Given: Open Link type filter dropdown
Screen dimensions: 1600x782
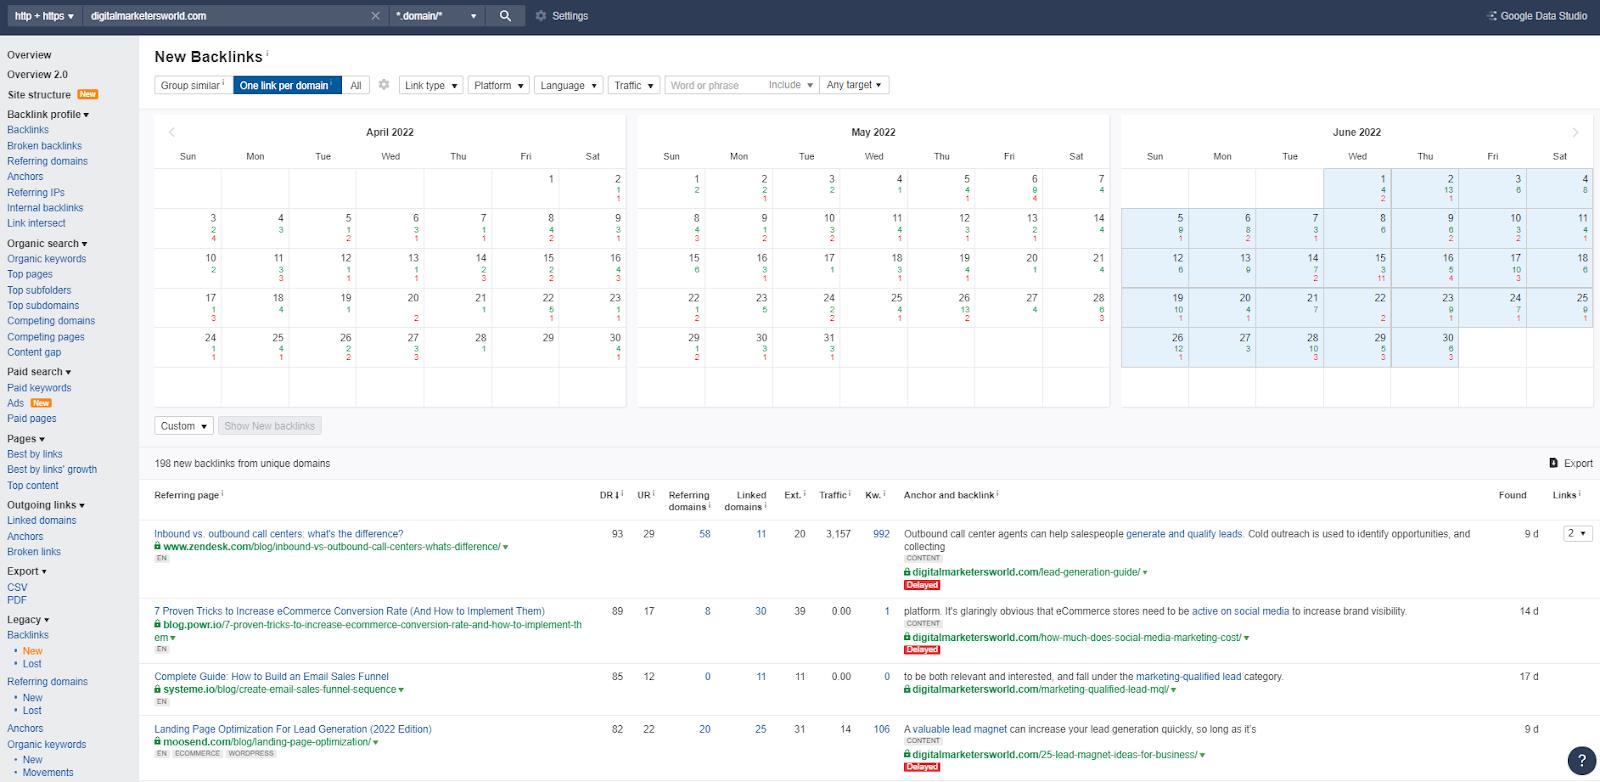Looking at the screenshot, I should pos(431,85).
